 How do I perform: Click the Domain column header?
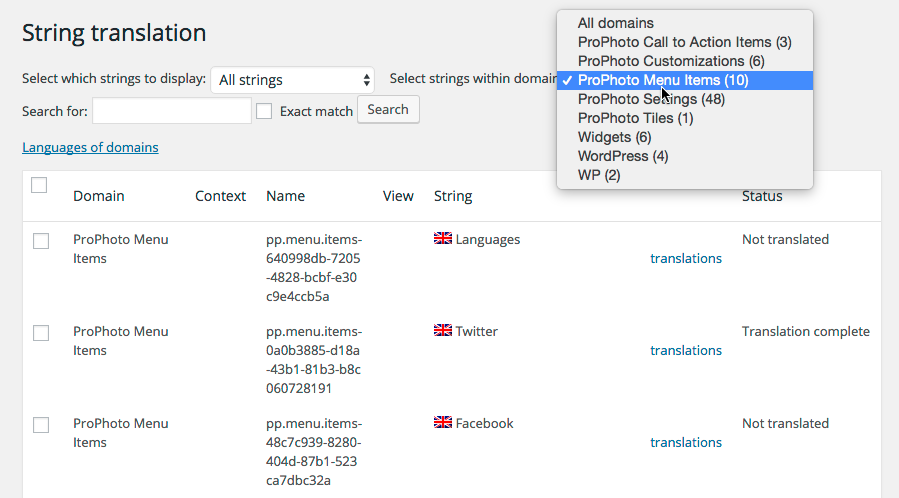click(99, 196)
